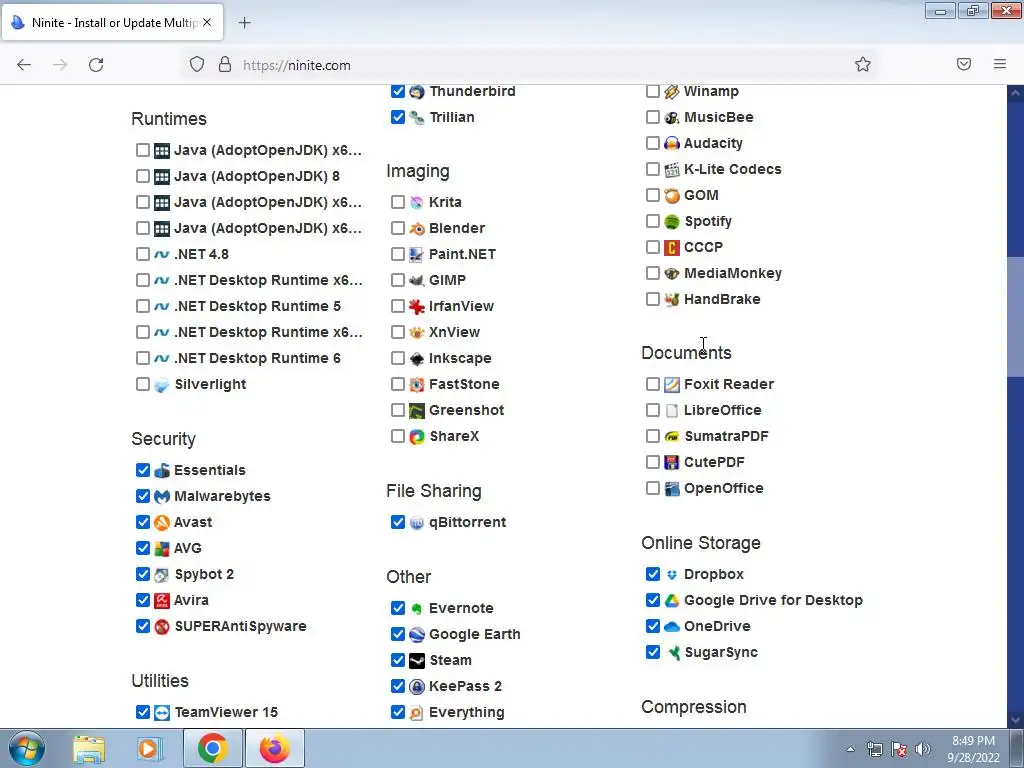Viewport: 1024px width, 768px height.
Task: Click the ShareX app icon
Action: pyautogui.click(x=417, y=437)
